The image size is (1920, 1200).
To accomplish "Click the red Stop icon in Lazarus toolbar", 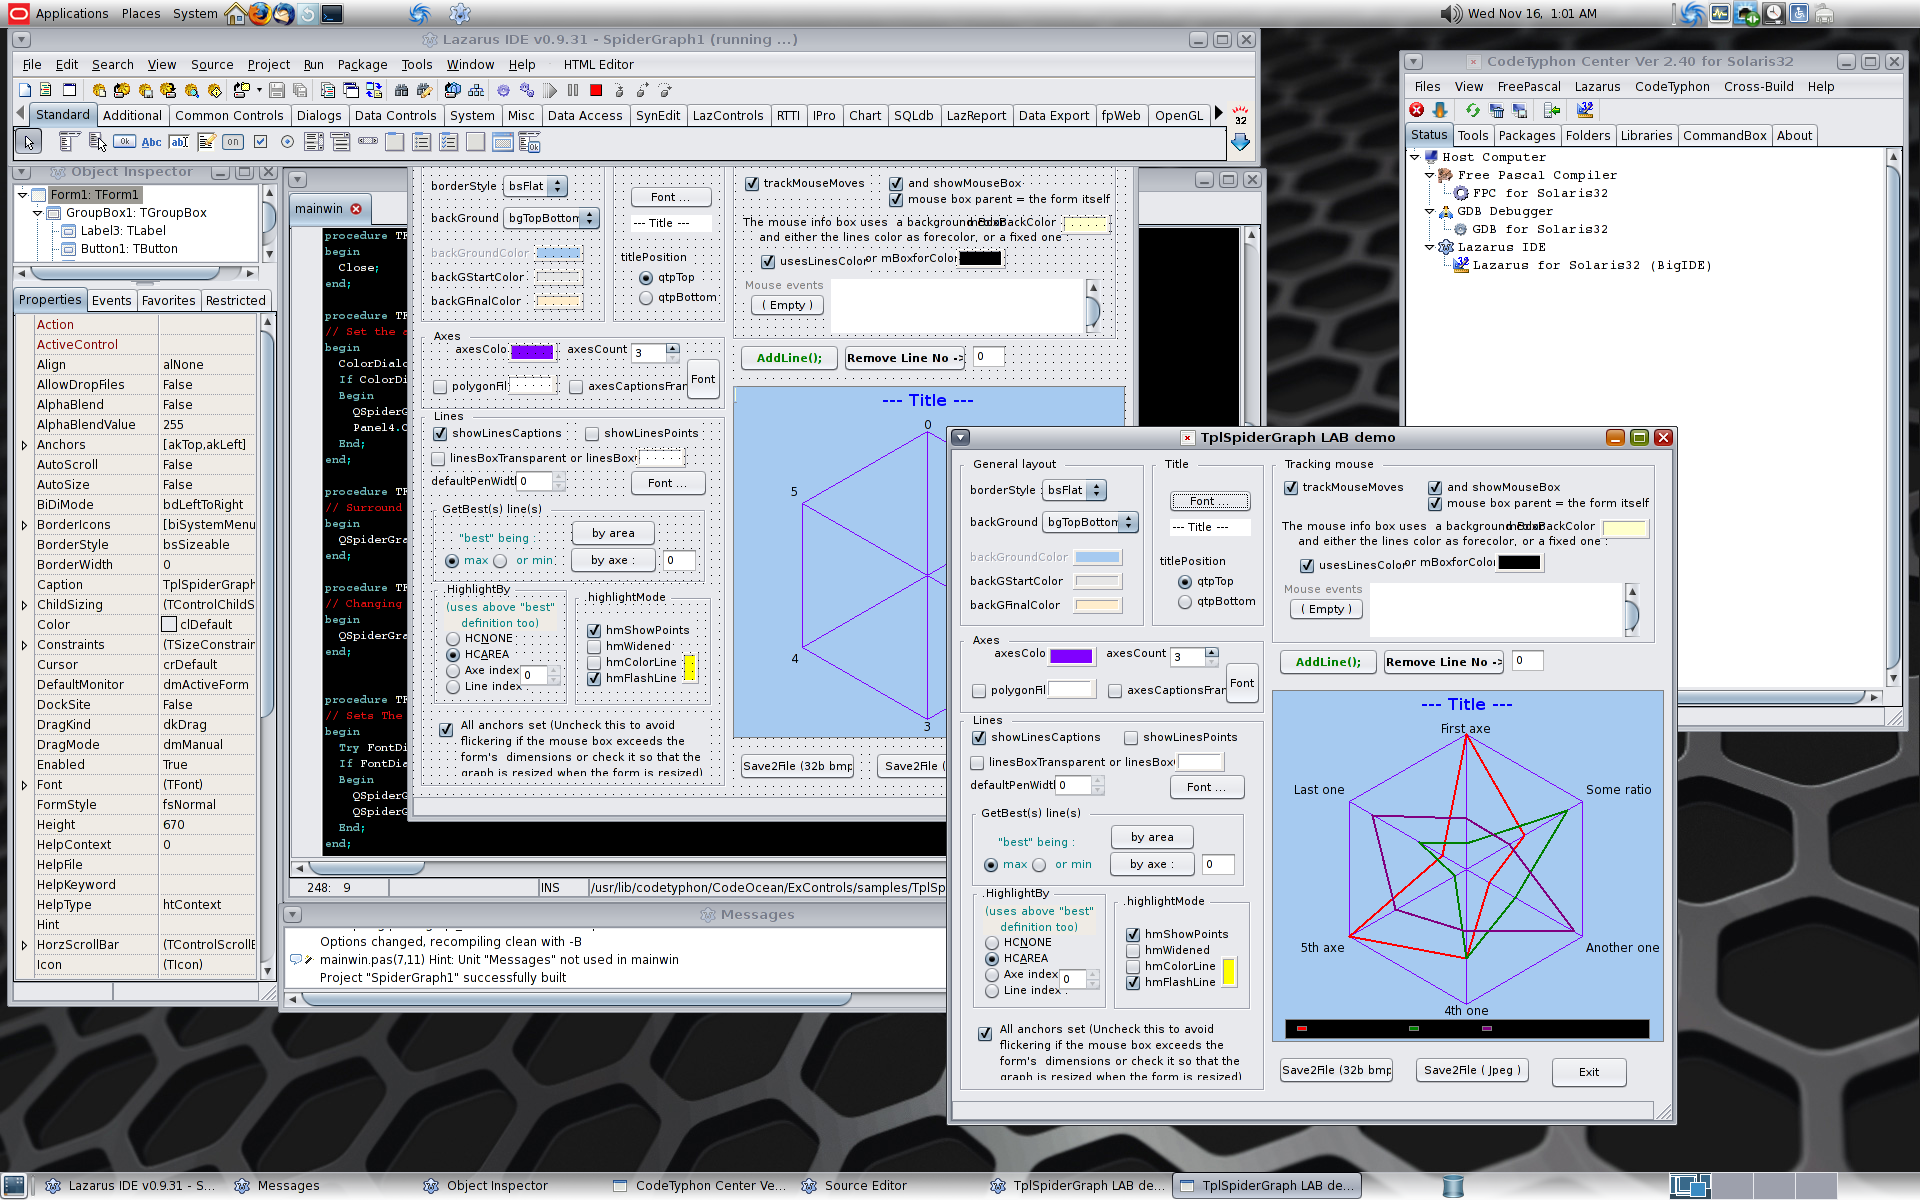I will pos(596,90).
